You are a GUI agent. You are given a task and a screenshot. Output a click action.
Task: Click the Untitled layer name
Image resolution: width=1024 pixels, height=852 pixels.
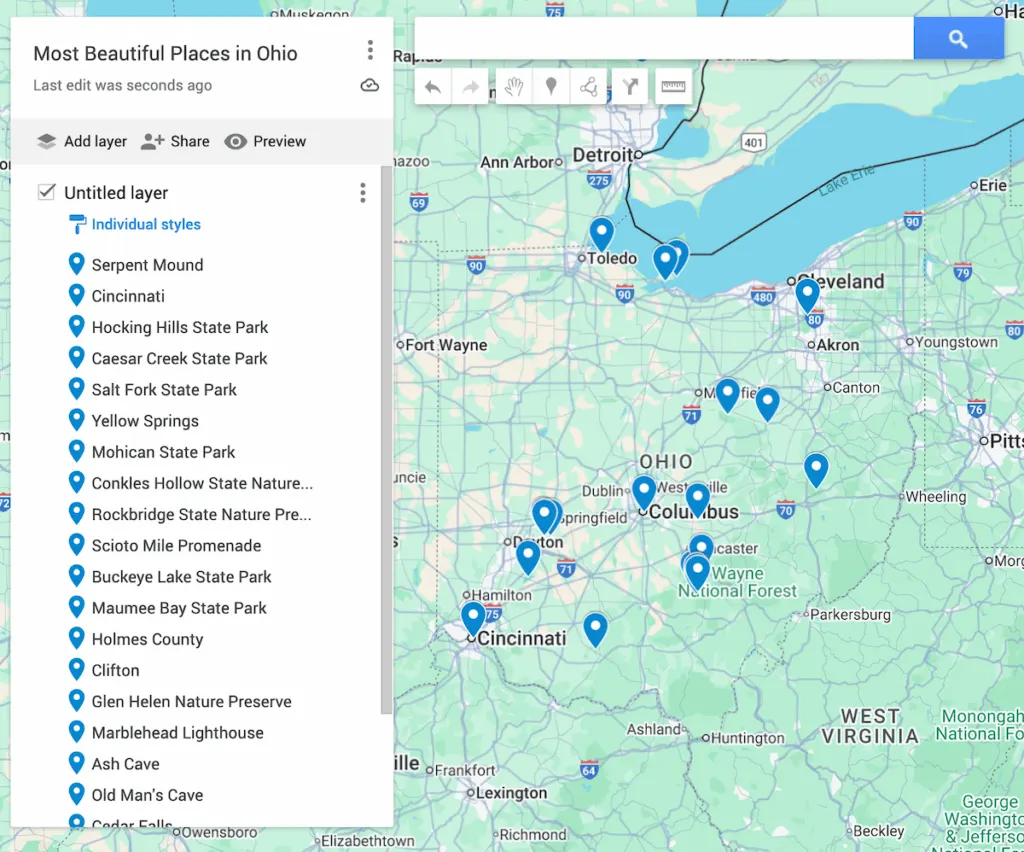point(116,193)
